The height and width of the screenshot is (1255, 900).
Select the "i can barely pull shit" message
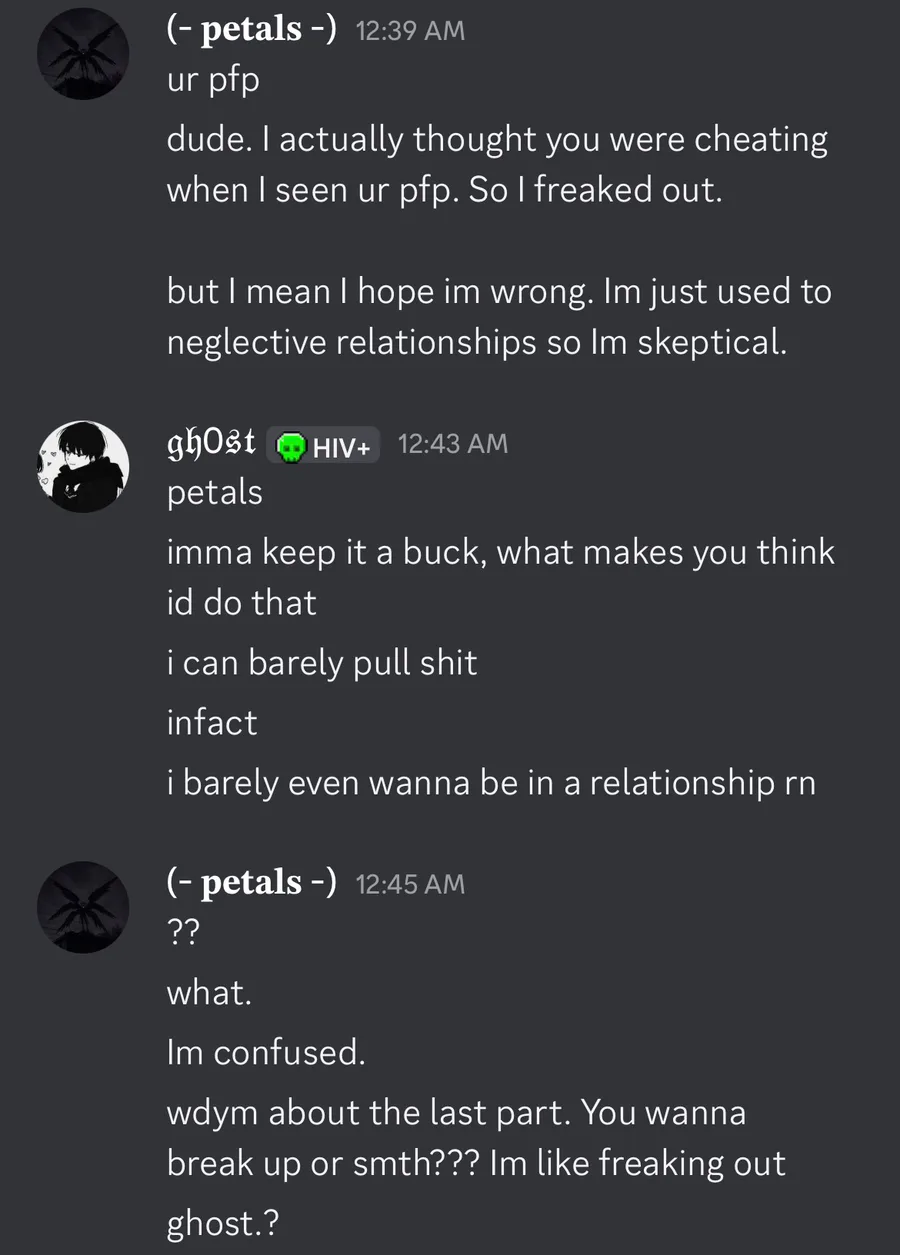(322, 662)
